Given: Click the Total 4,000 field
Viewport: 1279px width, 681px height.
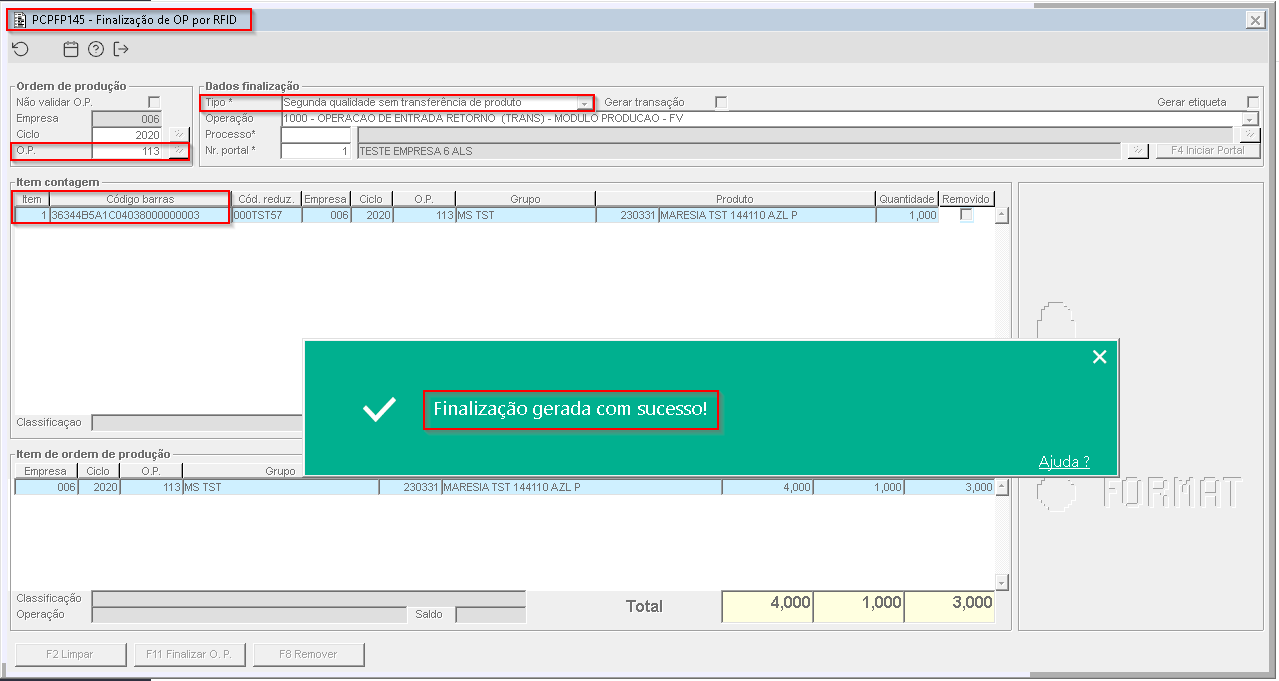Looking at the screenshot, I should click(767, 606).
